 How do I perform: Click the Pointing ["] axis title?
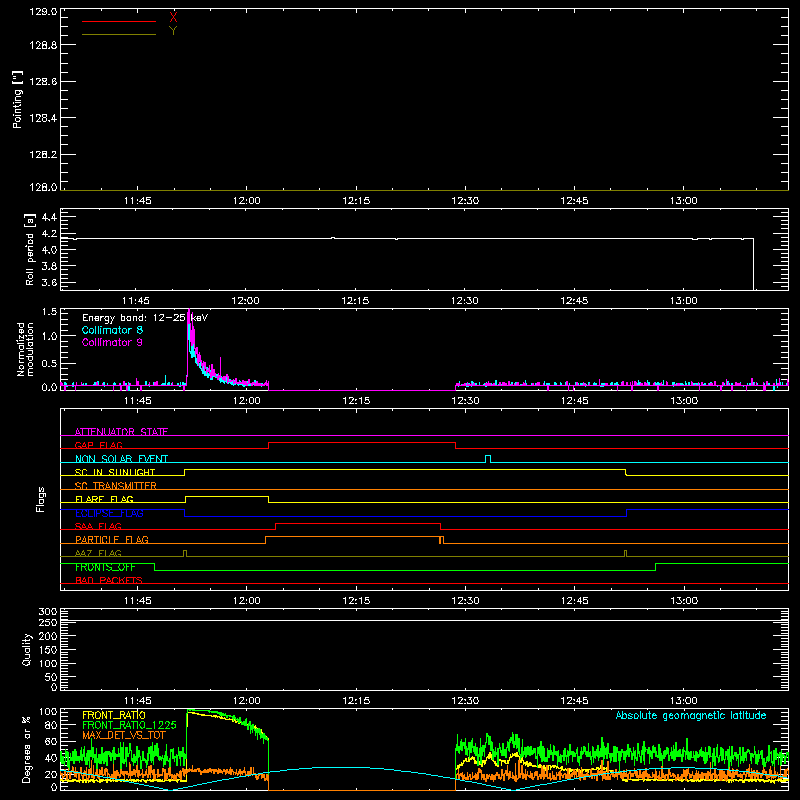18,99
